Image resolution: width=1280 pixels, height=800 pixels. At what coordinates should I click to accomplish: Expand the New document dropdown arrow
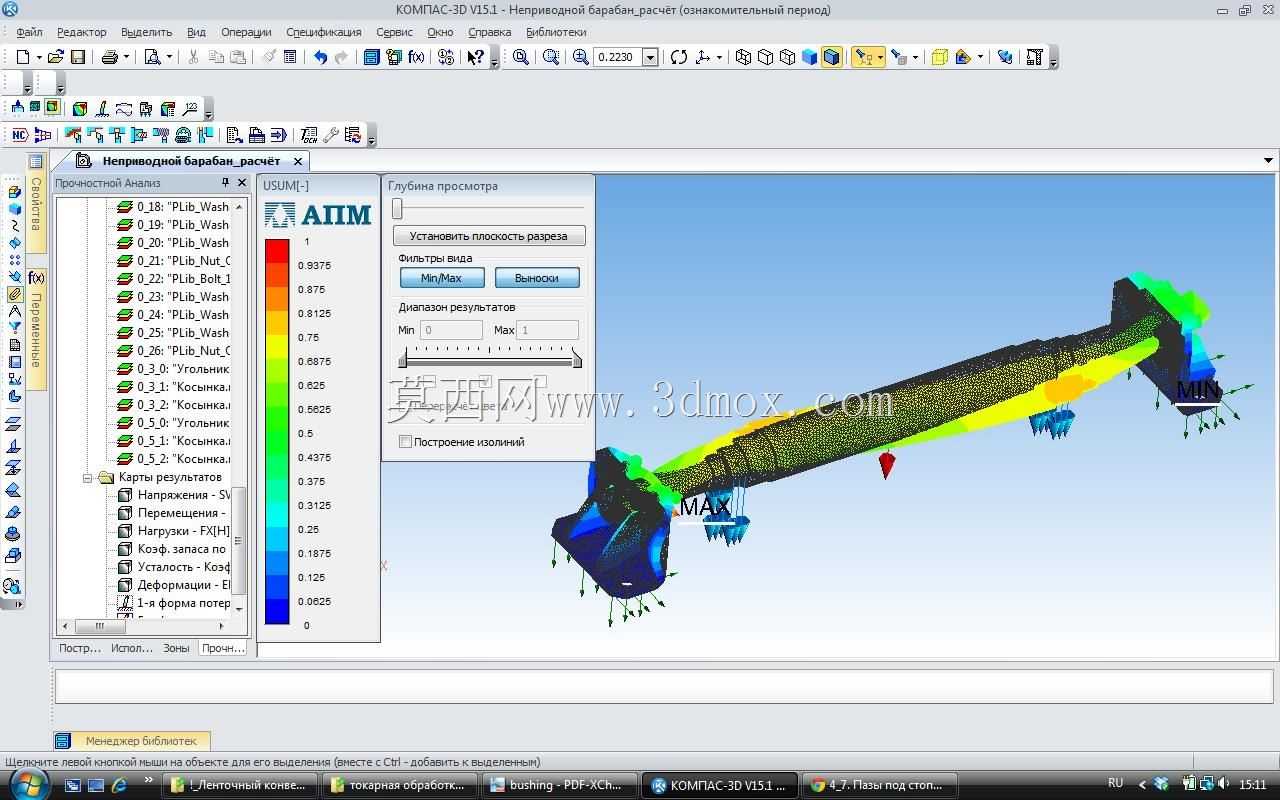pos(38,57)
